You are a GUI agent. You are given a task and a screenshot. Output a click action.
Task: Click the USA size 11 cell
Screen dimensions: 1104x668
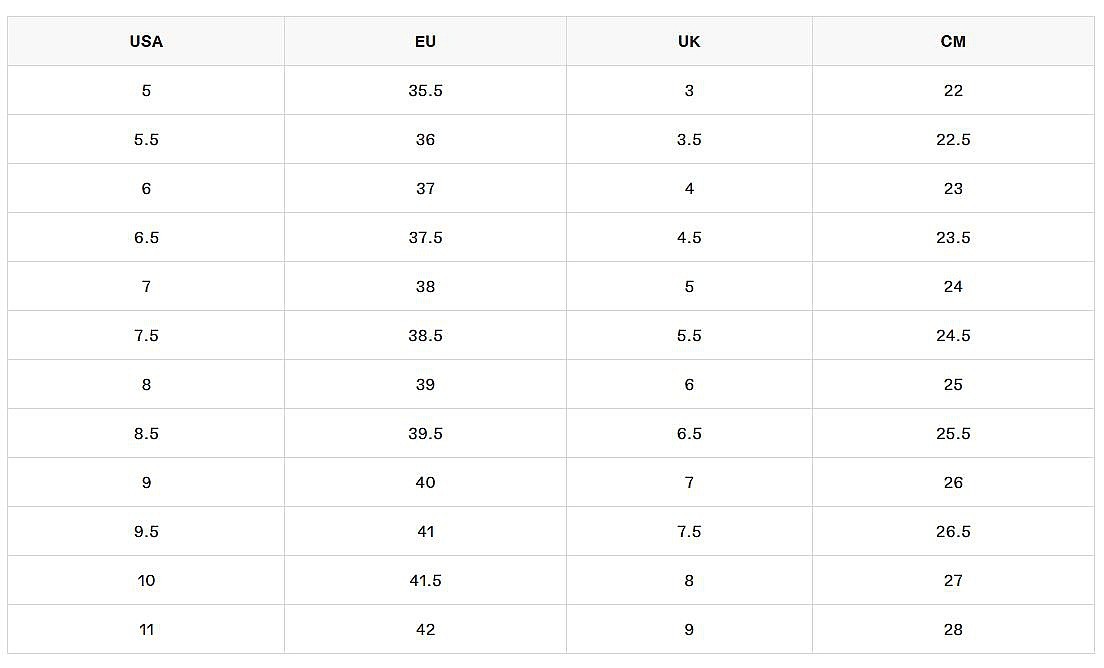[x=146, y=629]
